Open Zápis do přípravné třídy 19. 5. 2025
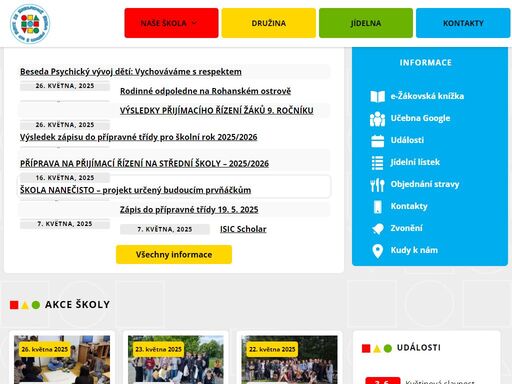Viewport: 512px width, 384px height. [x=189, y=209]
